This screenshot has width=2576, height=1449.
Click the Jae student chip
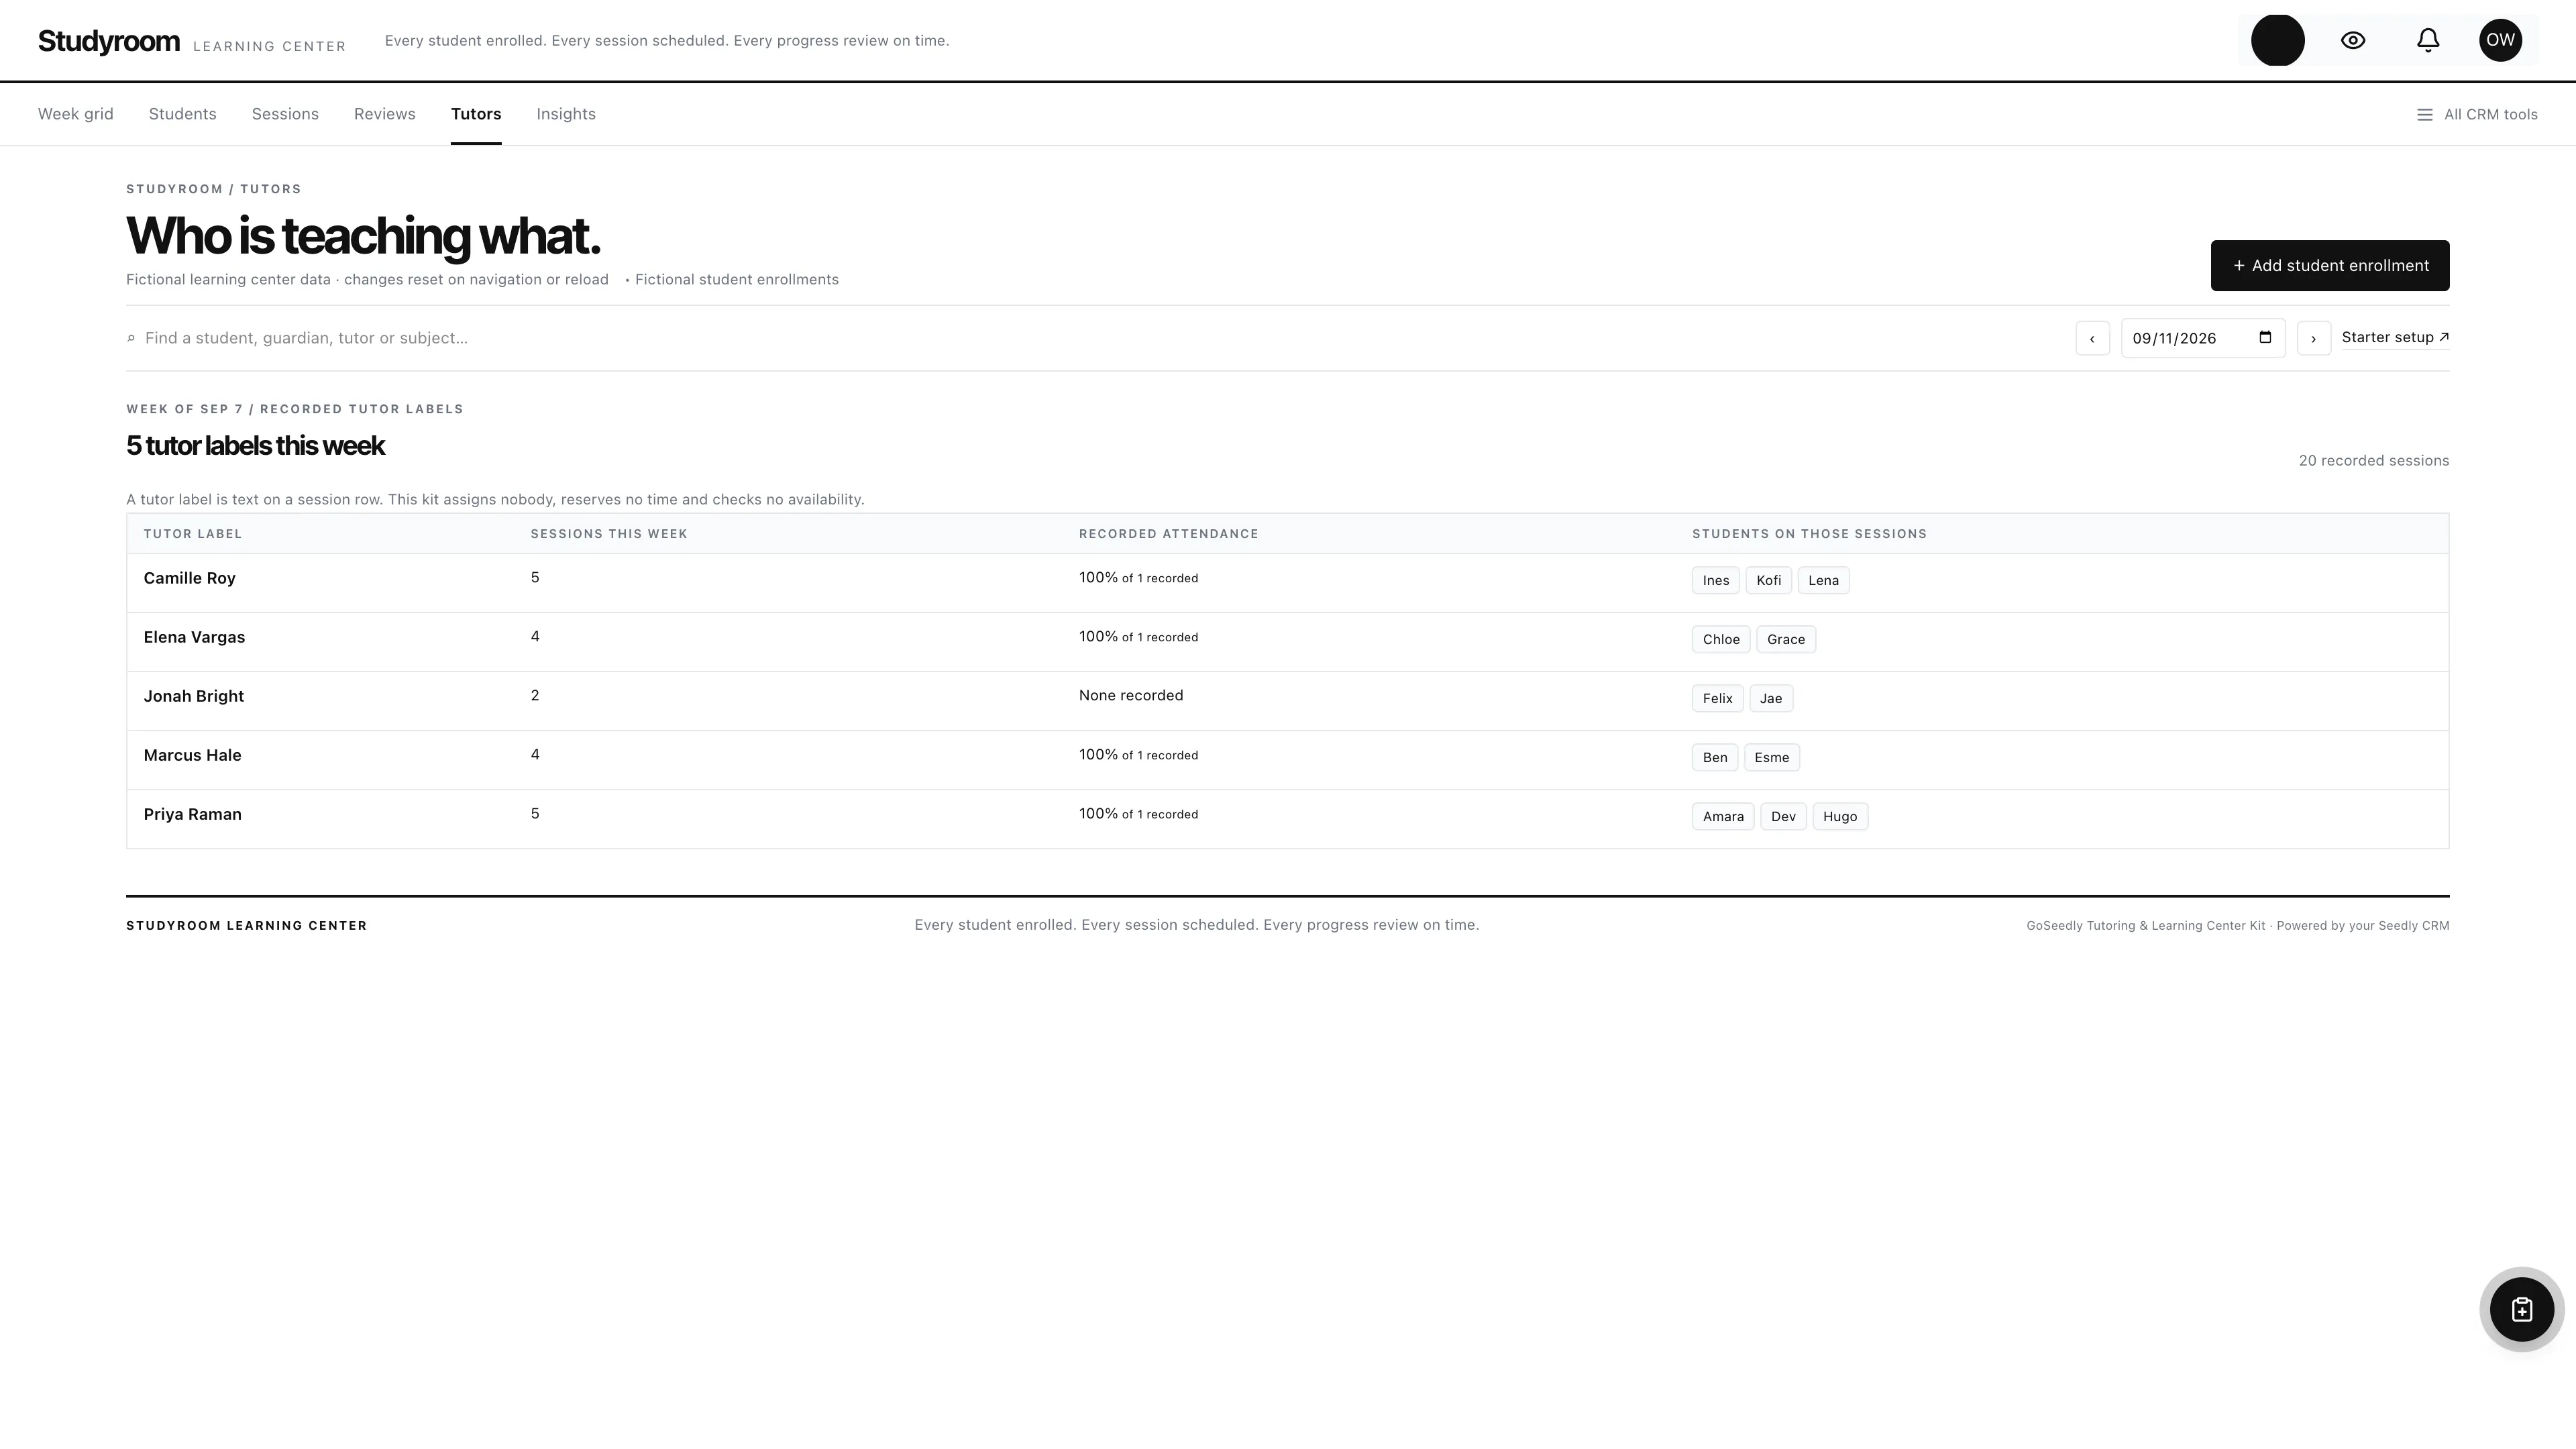coord(1771,699)
